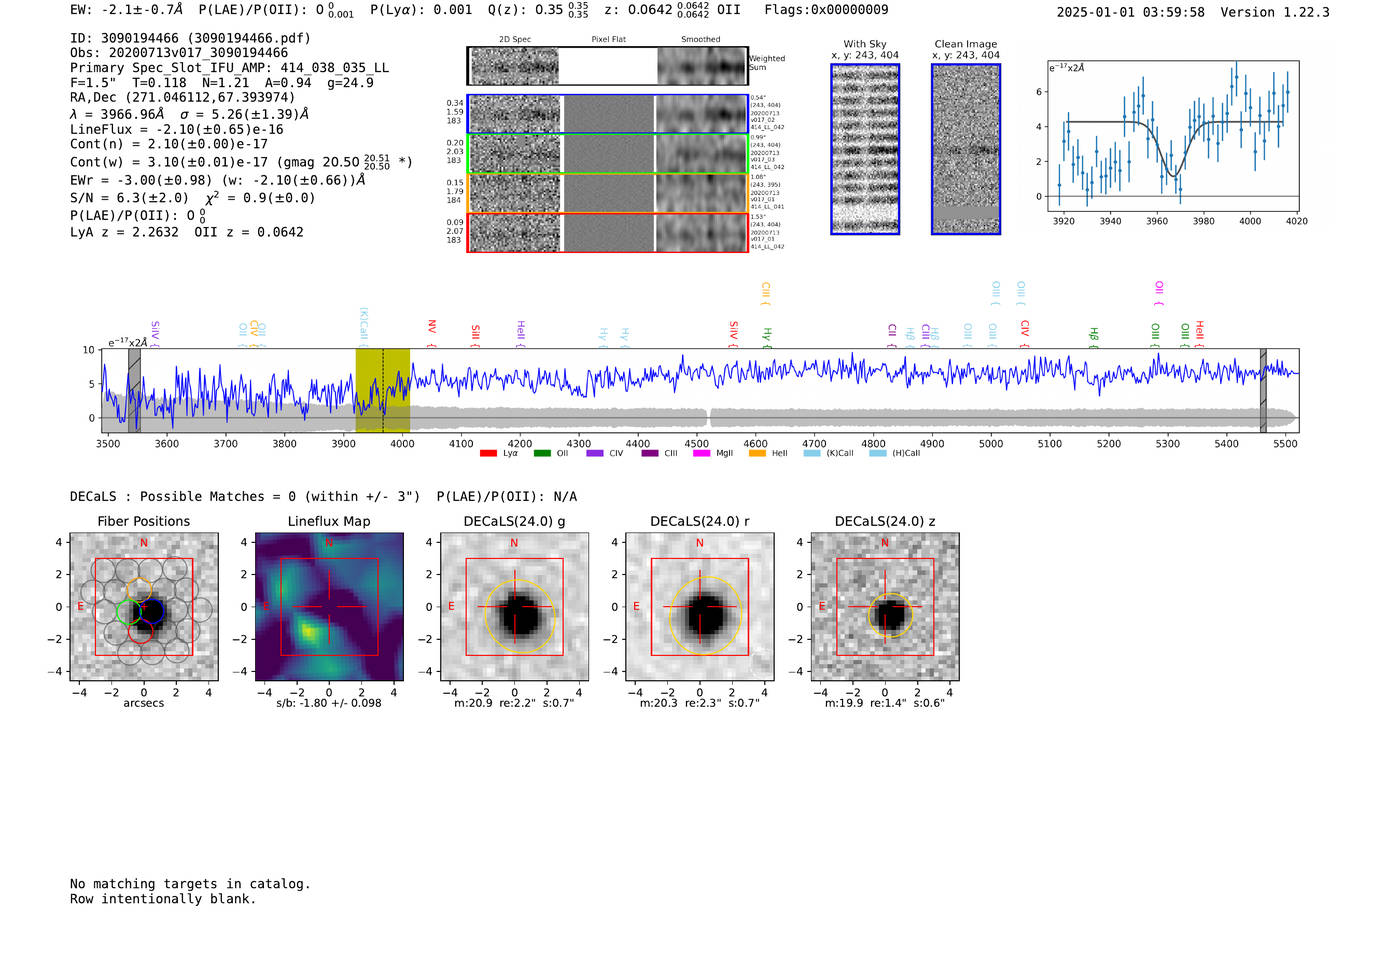Open the With Sky cutout image
Viewport: 1400px width, 953px height.
(865, 149)
